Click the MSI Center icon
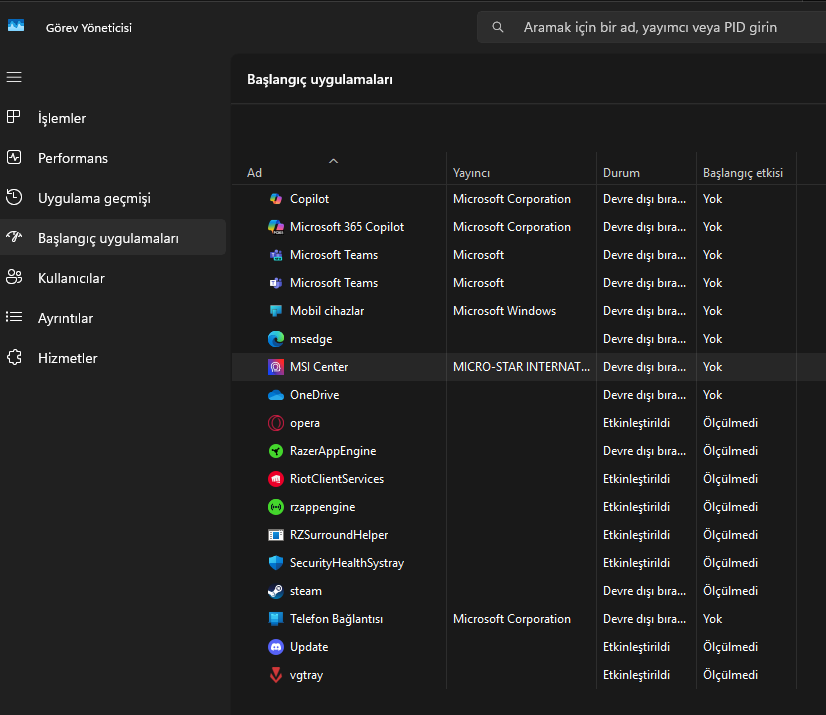Screen dimensions: 826x715 click(x=276, y=367)
